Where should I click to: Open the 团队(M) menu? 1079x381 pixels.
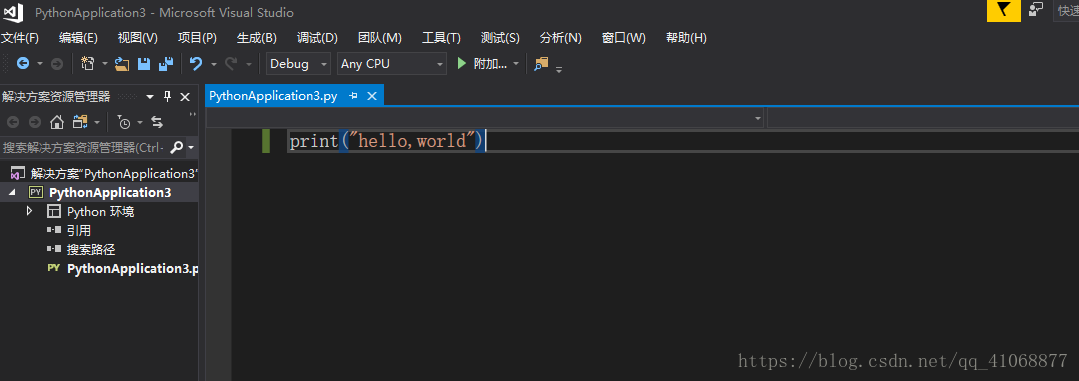tap(380, 38)
